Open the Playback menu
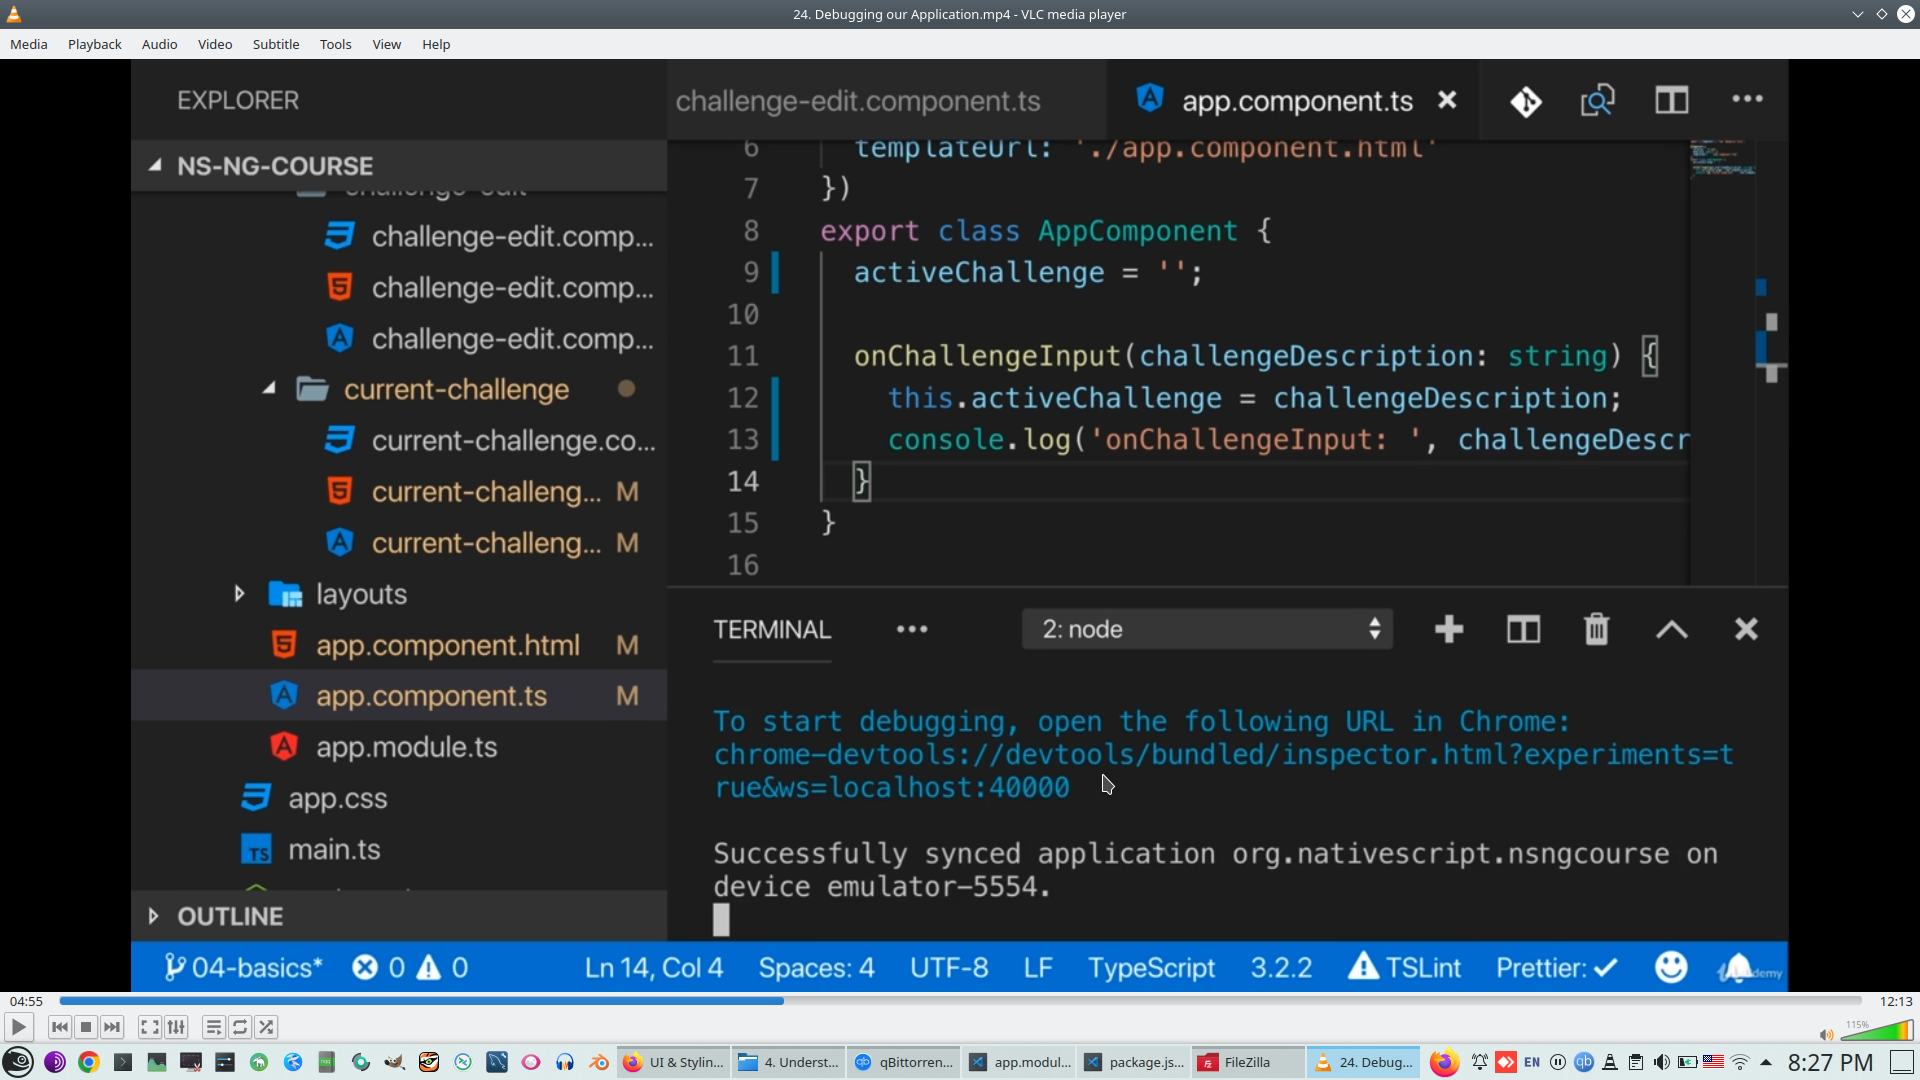Image resolution: width=1920 pixels, height=1080 pixels. tap(94, 44)
